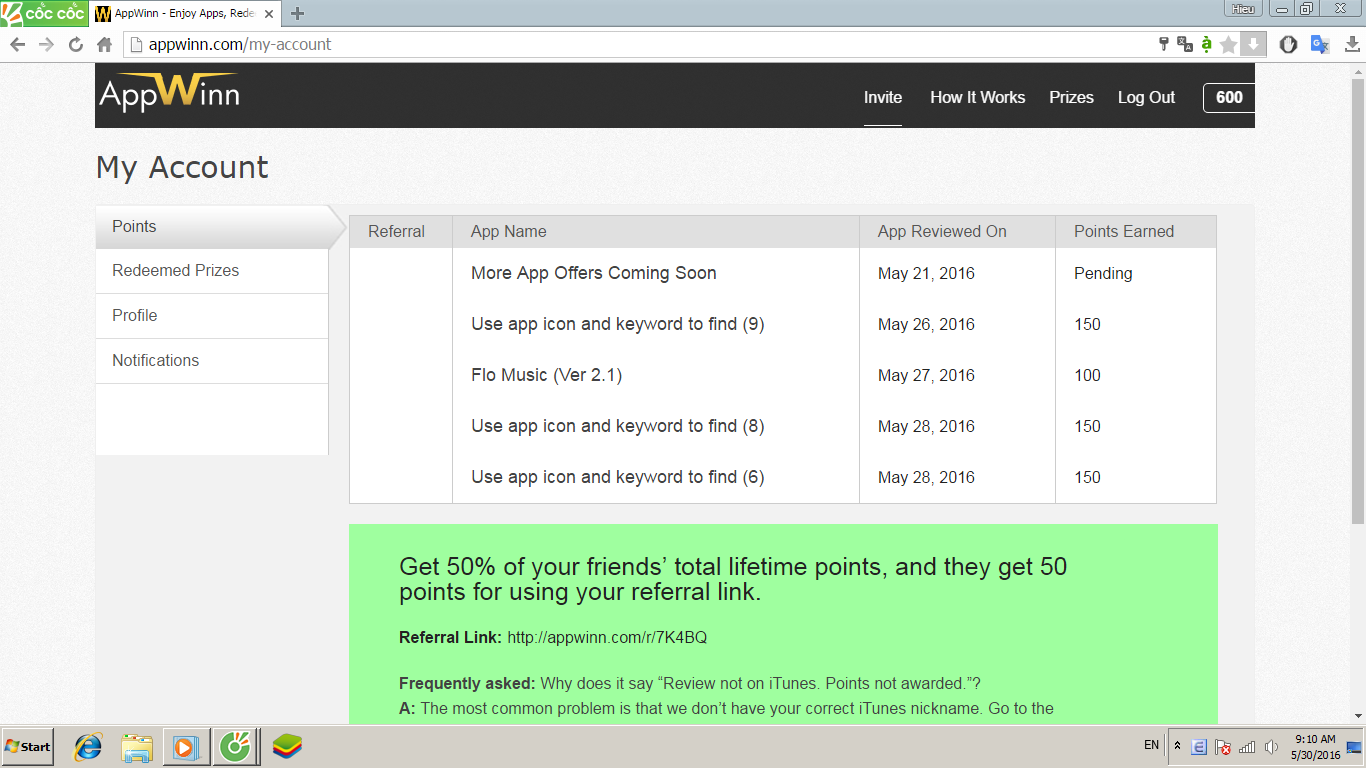Open the browser downloads arrow

[x=1352, y=44]
